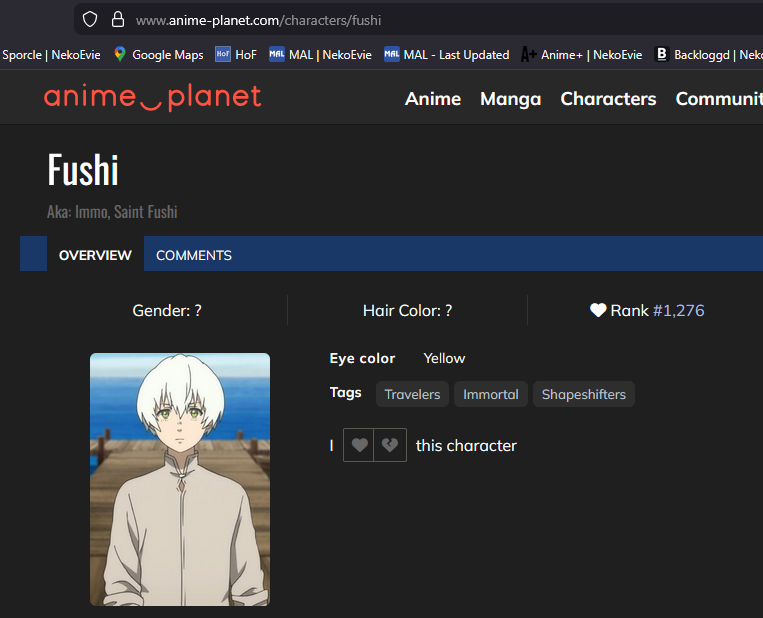The height and width of the screenshot is (618, 763).
Task: Click the 'Gender: ?' text
Action: pyautogui.click(x=167, y=310)
